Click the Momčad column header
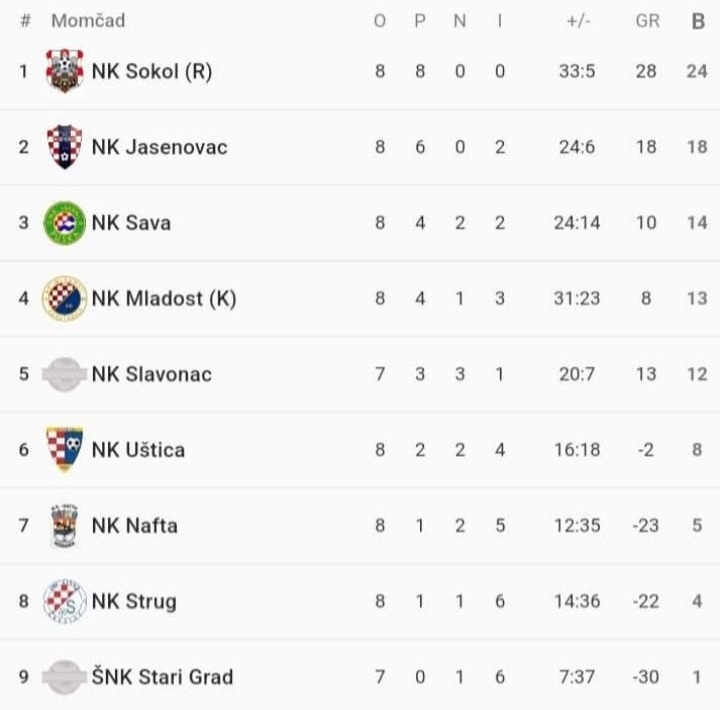 [88, 21]
